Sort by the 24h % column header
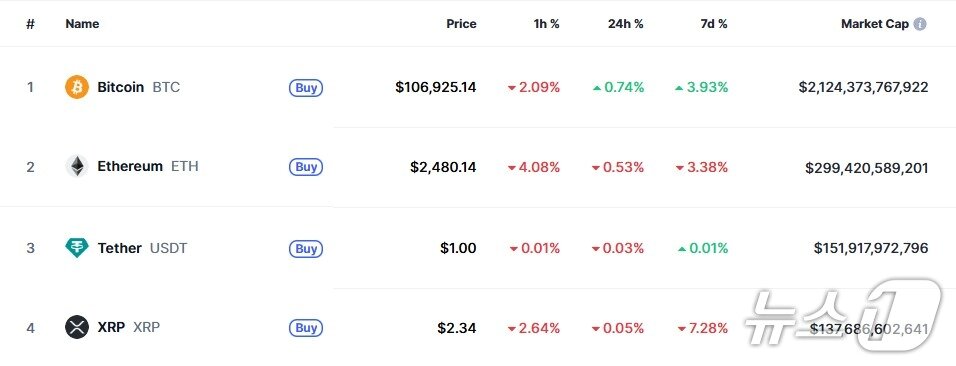 point(626,24)
